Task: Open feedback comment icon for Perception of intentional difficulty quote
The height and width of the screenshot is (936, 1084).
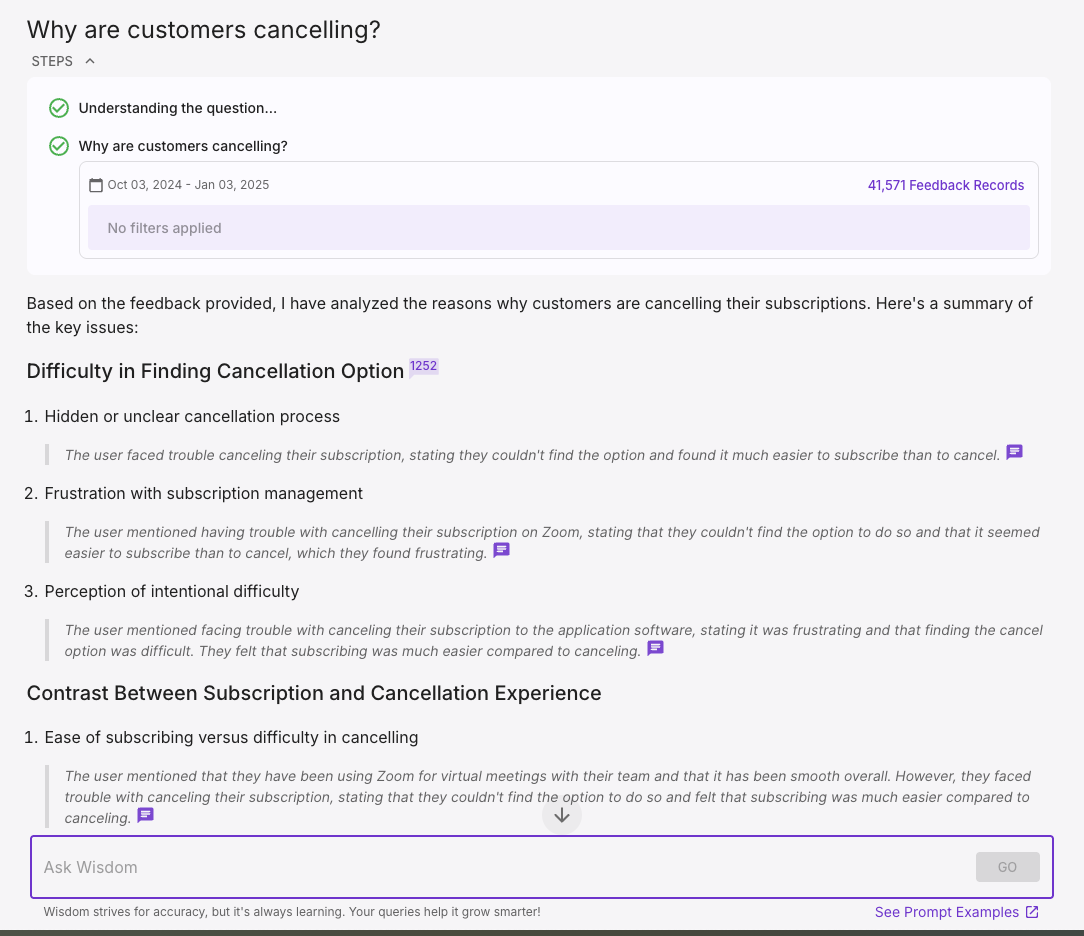Action: click(655, 648)
